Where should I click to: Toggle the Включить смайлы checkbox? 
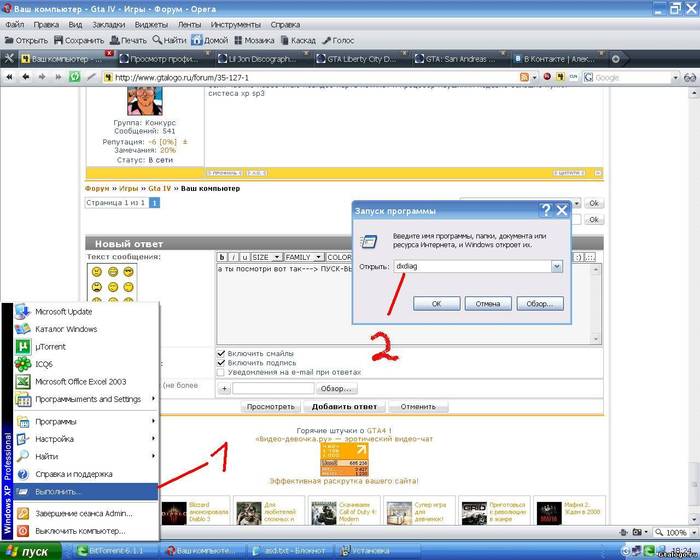coord(221,353)
